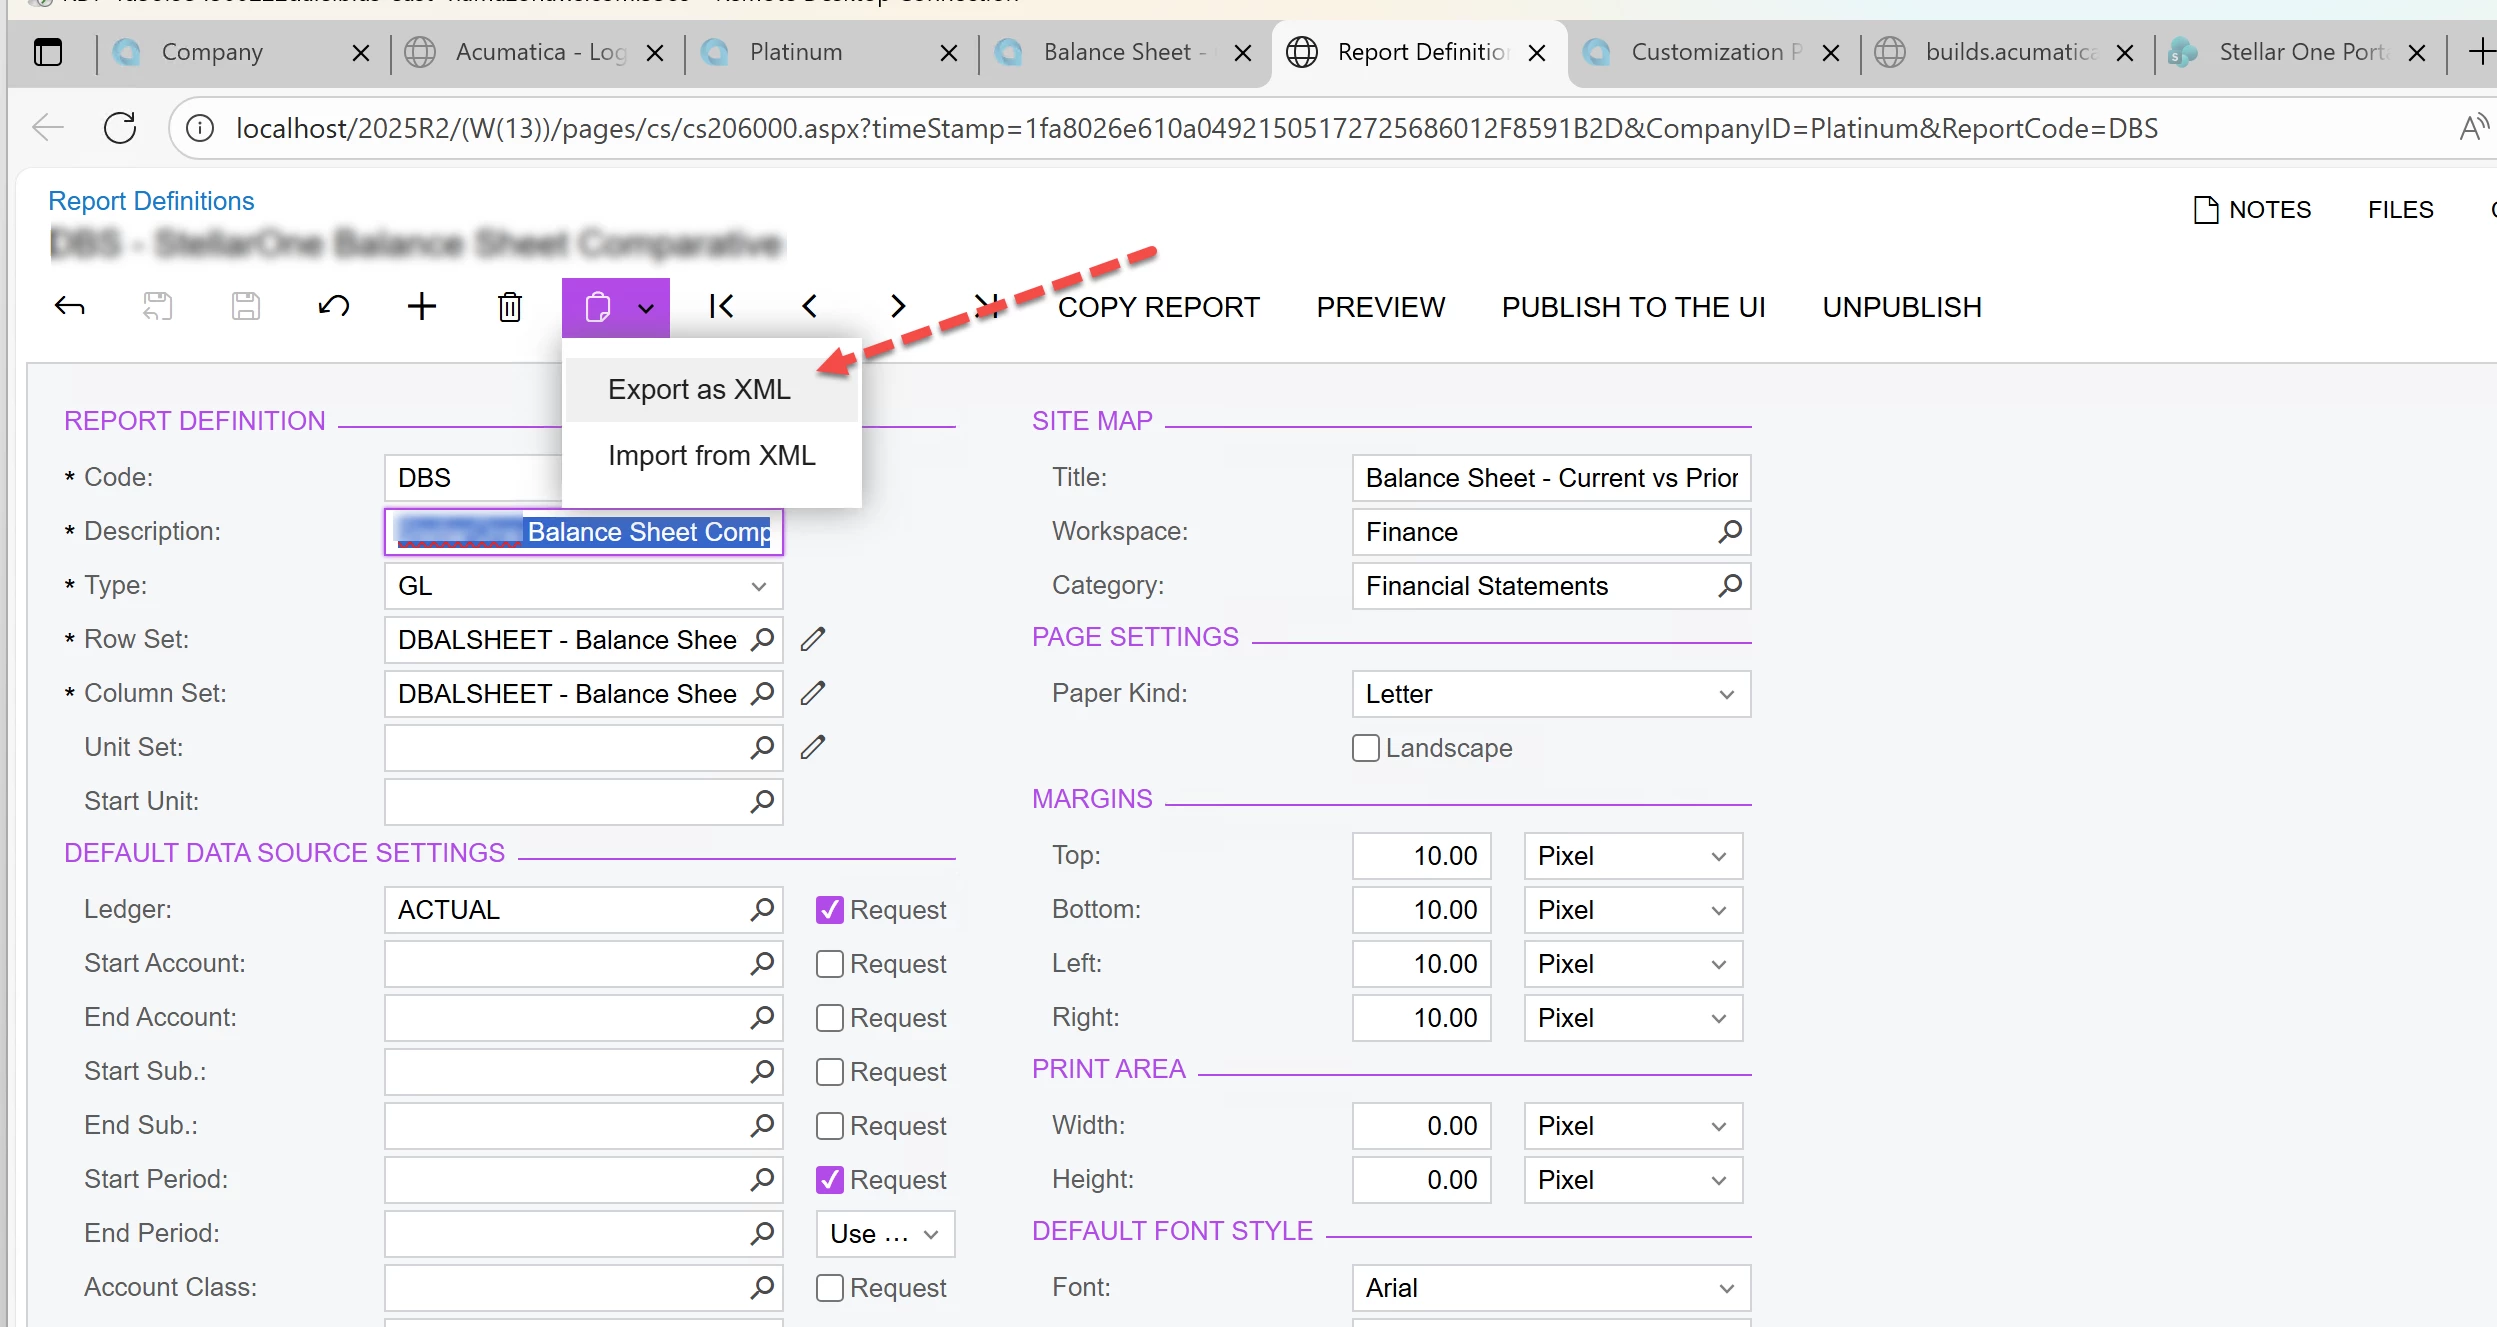
Task: Open Workspace Finance lookup magnifier
Action: coord(1729,532)
